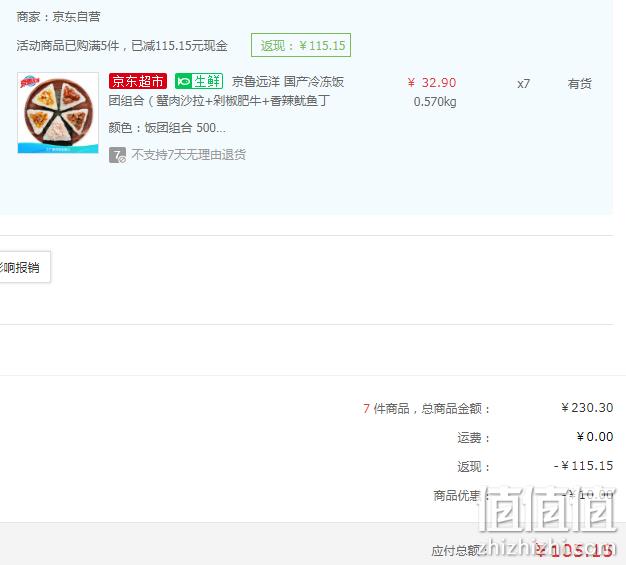Click the 影响报销 partial button
626x565 pixels.
[22, 267]
